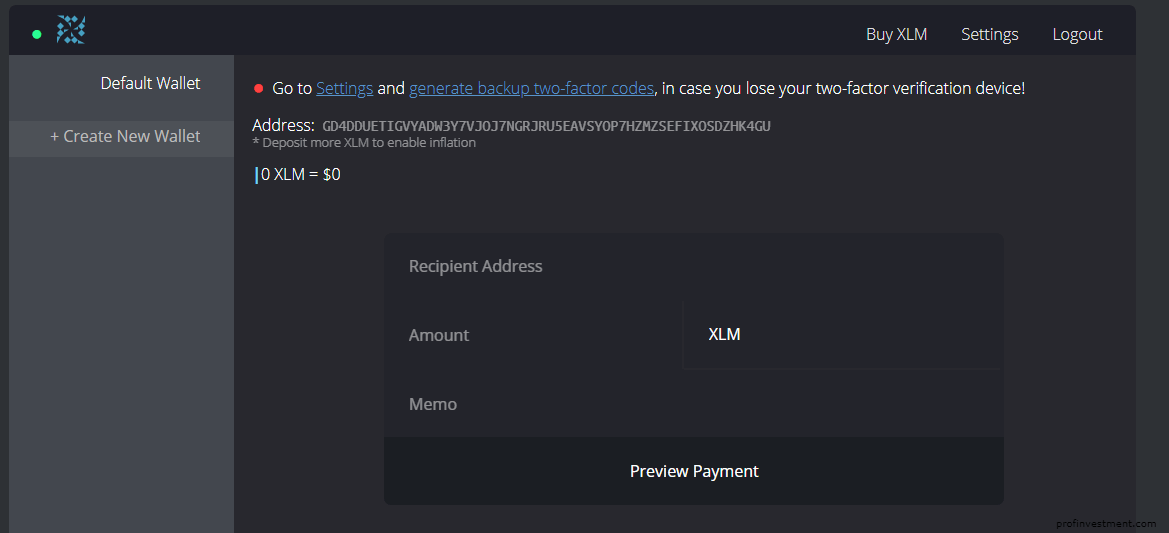Focus the Recipient Address field

[693, 266]
